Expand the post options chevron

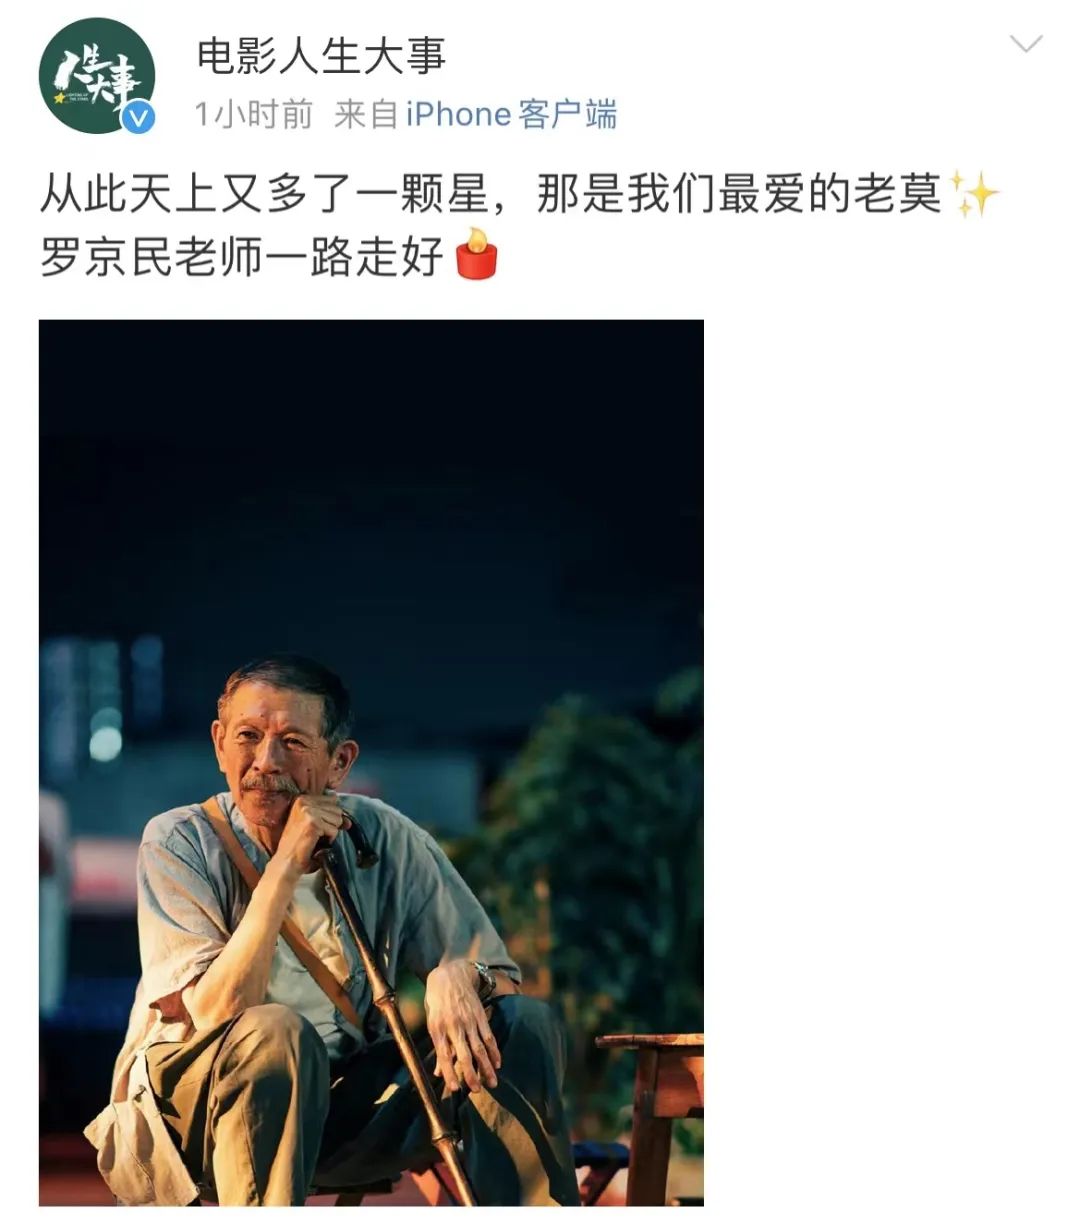pyautogui.click(x=1026, y=43)
